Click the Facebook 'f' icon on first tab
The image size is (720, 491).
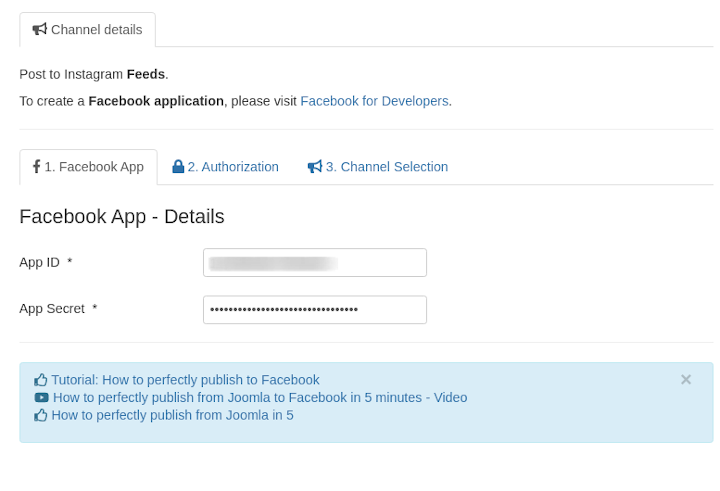36,166
